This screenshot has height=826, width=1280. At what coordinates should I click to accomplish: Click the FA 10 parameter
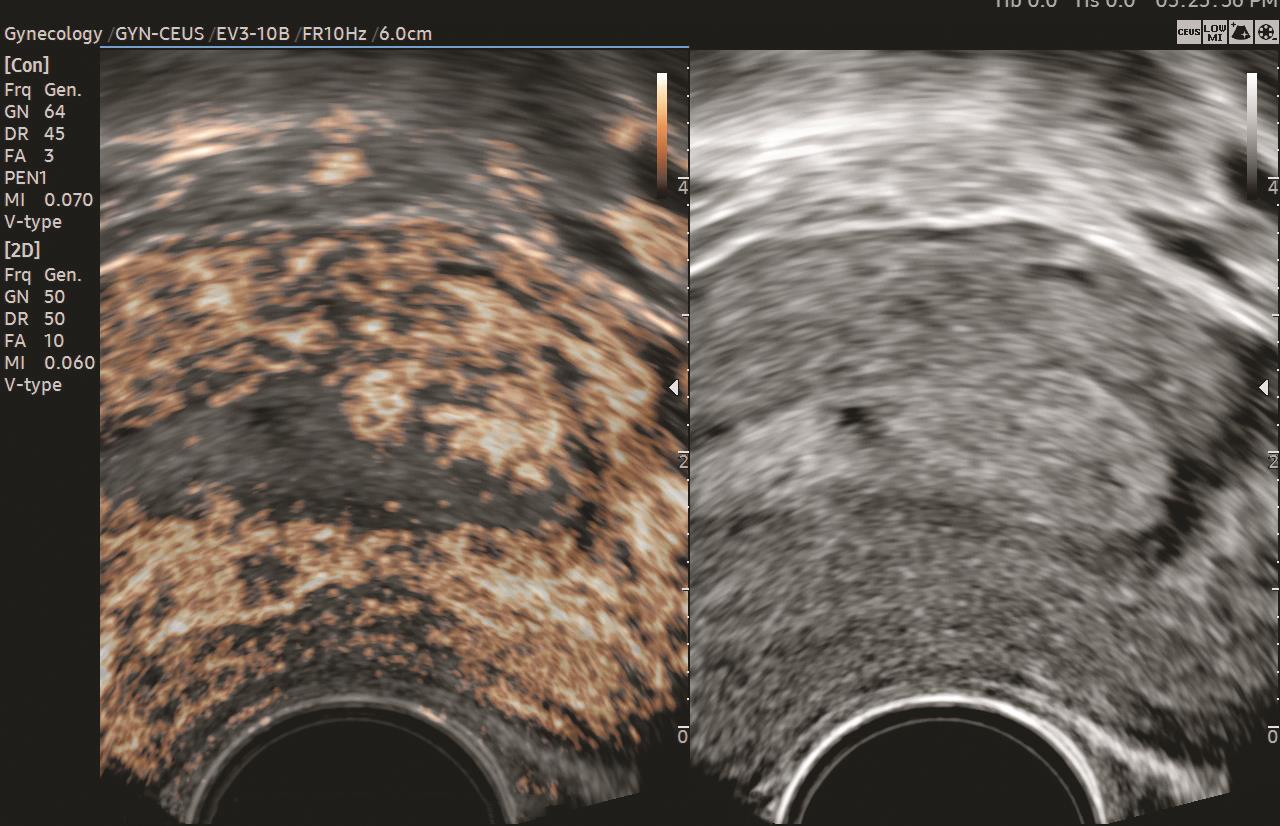click(35, 341)
